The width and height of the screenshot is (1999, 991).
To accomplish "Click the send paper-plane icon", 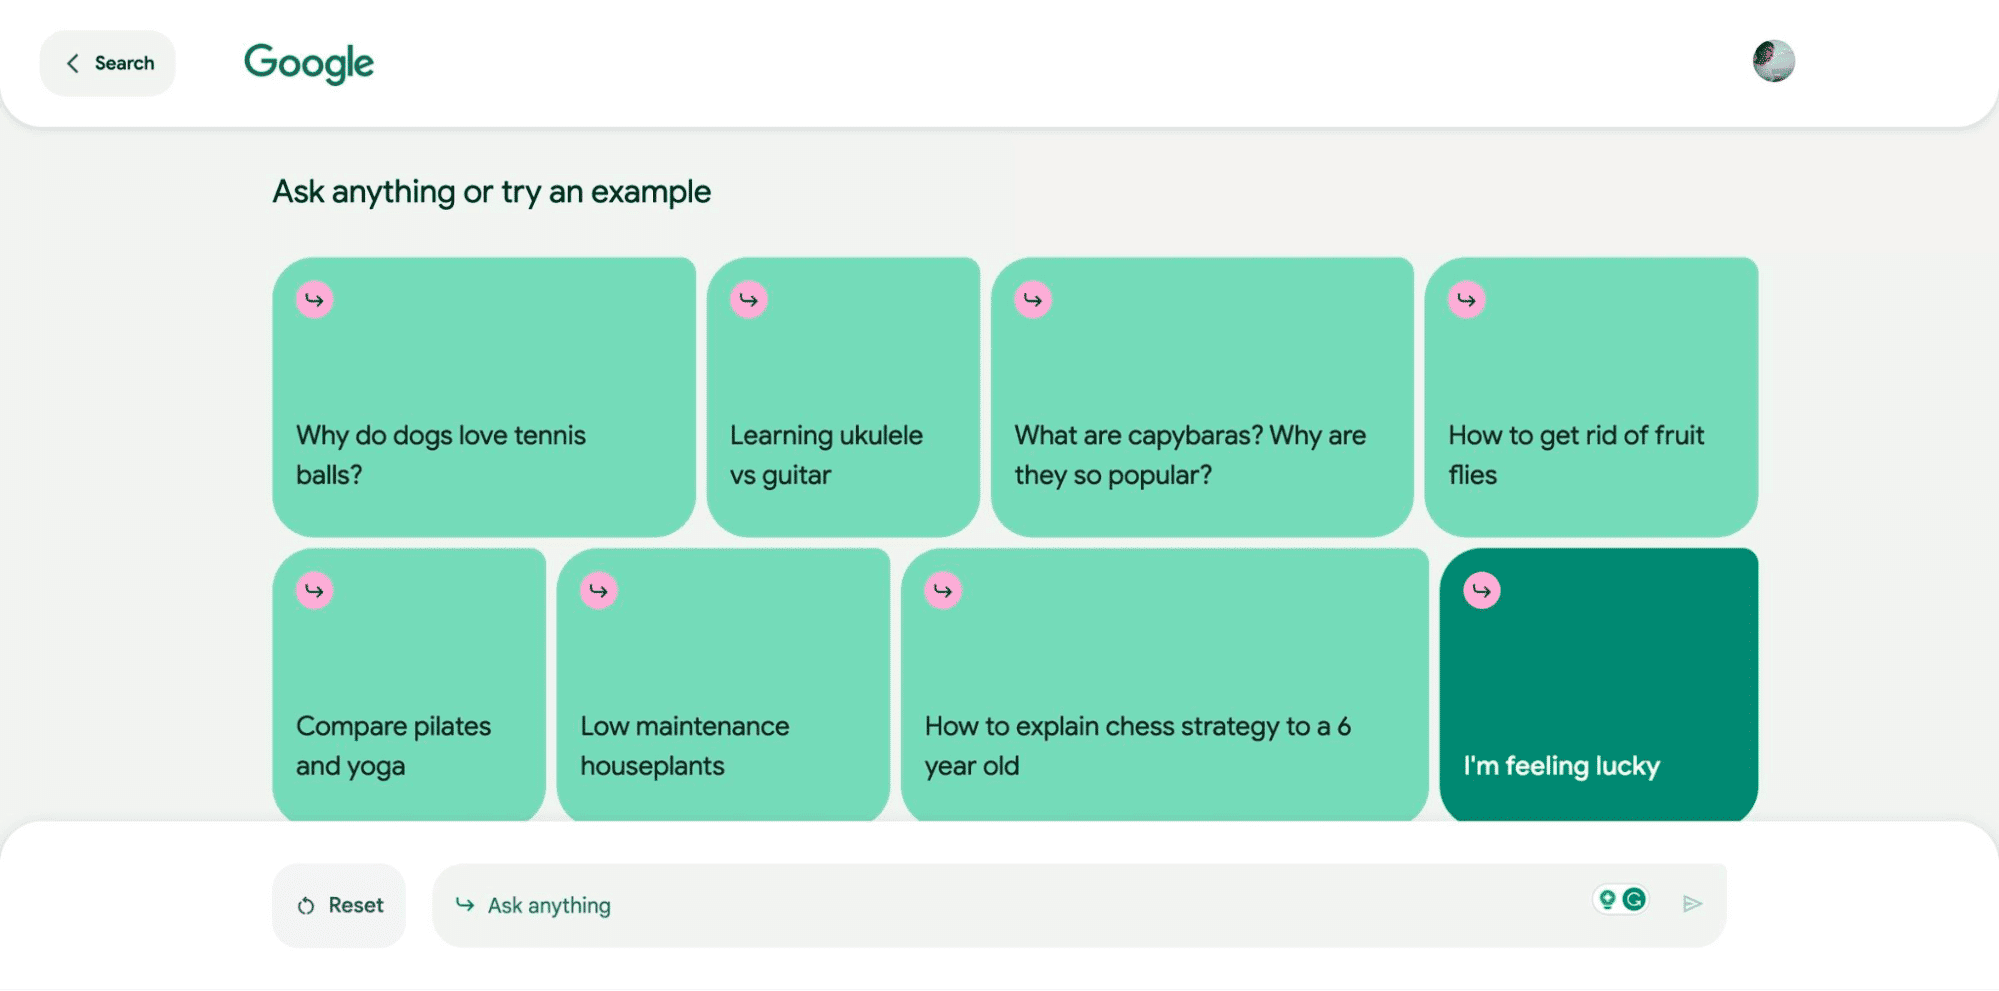I will pos(1692,903).
